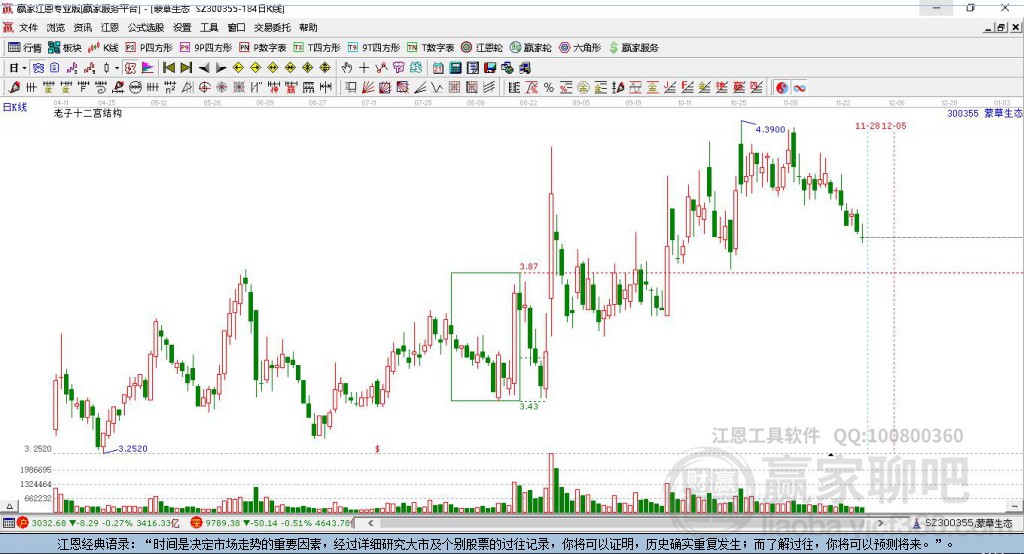The width and height of the screenshot is (1024, 554).
Task: Click the 深 index status entry
Action: (x=271, y=523)
